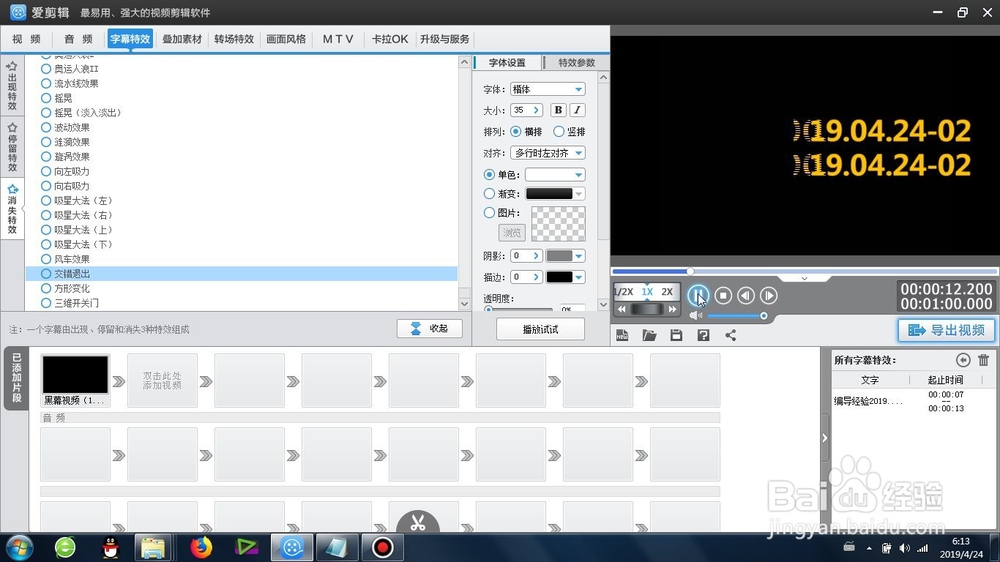1000x562 pixels.
Task: Open the 单色 color dropdown
Action: coord(555,174)
